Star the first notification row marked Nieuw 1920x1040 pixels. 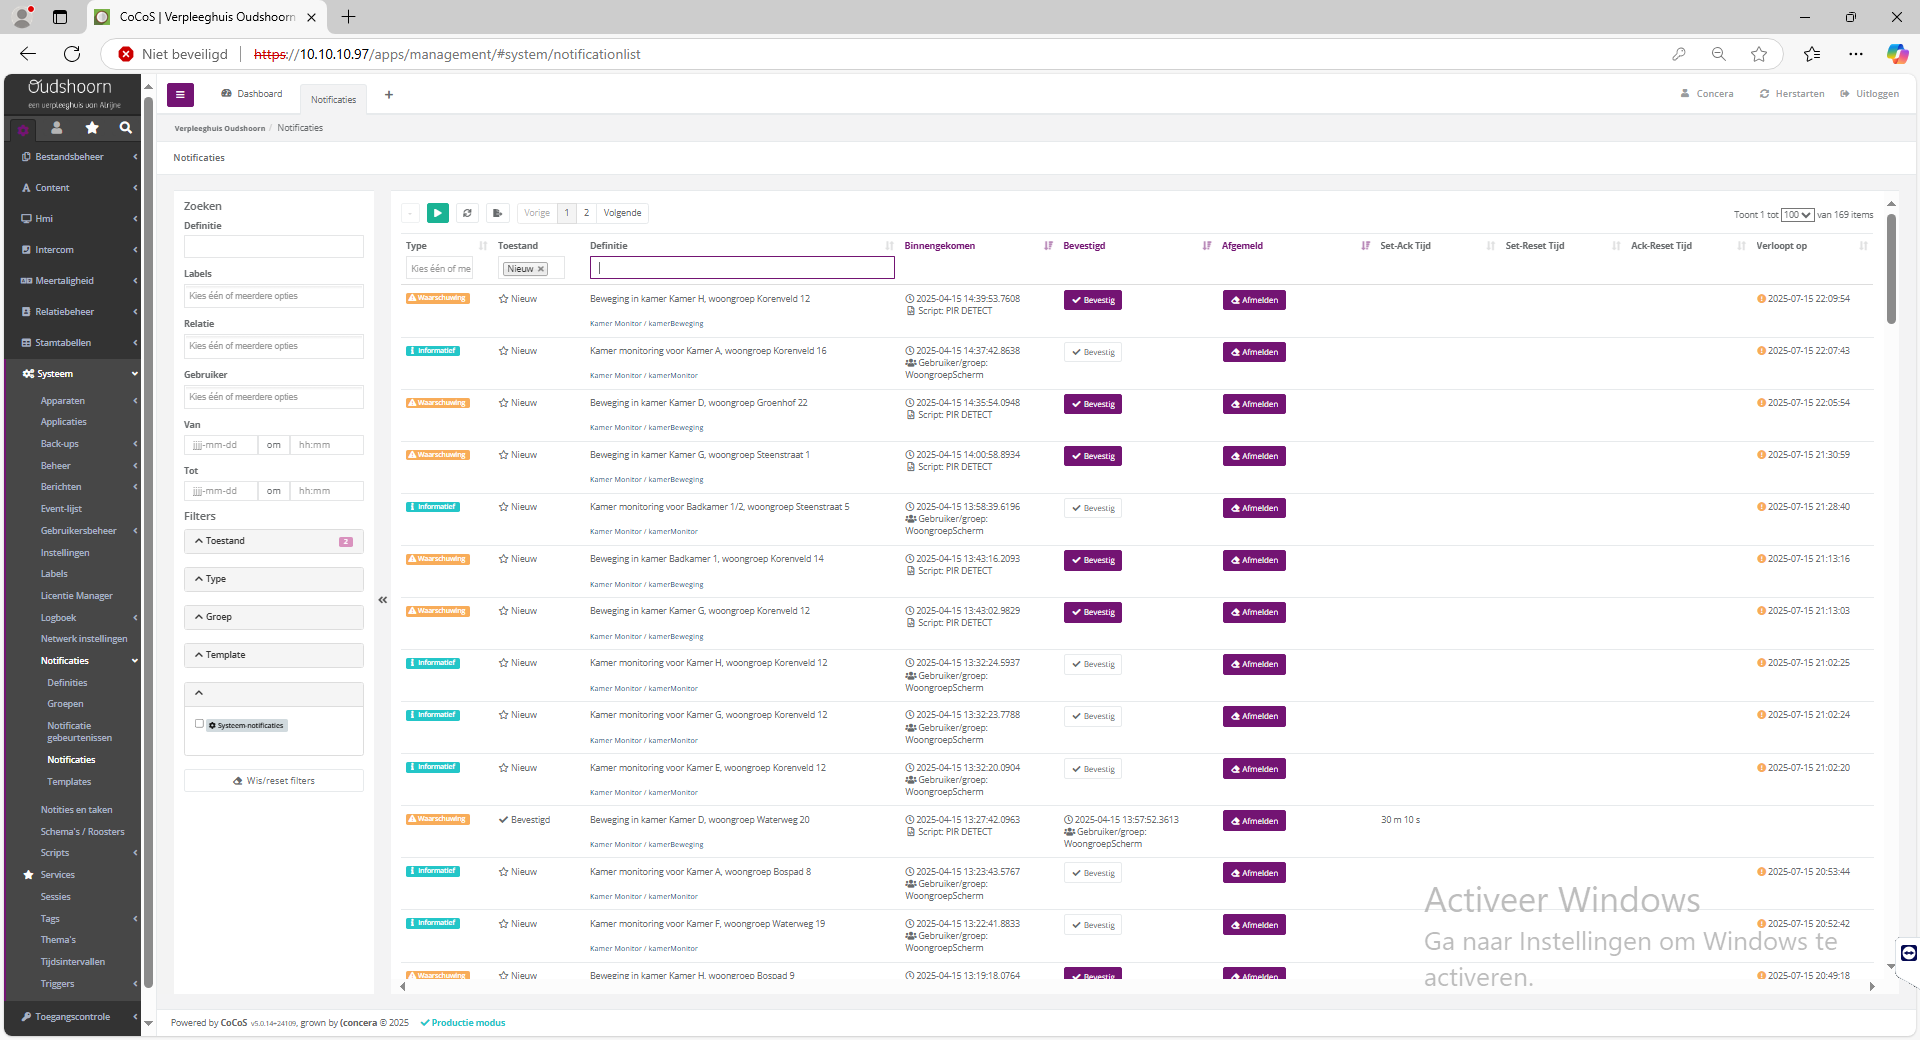504,299
